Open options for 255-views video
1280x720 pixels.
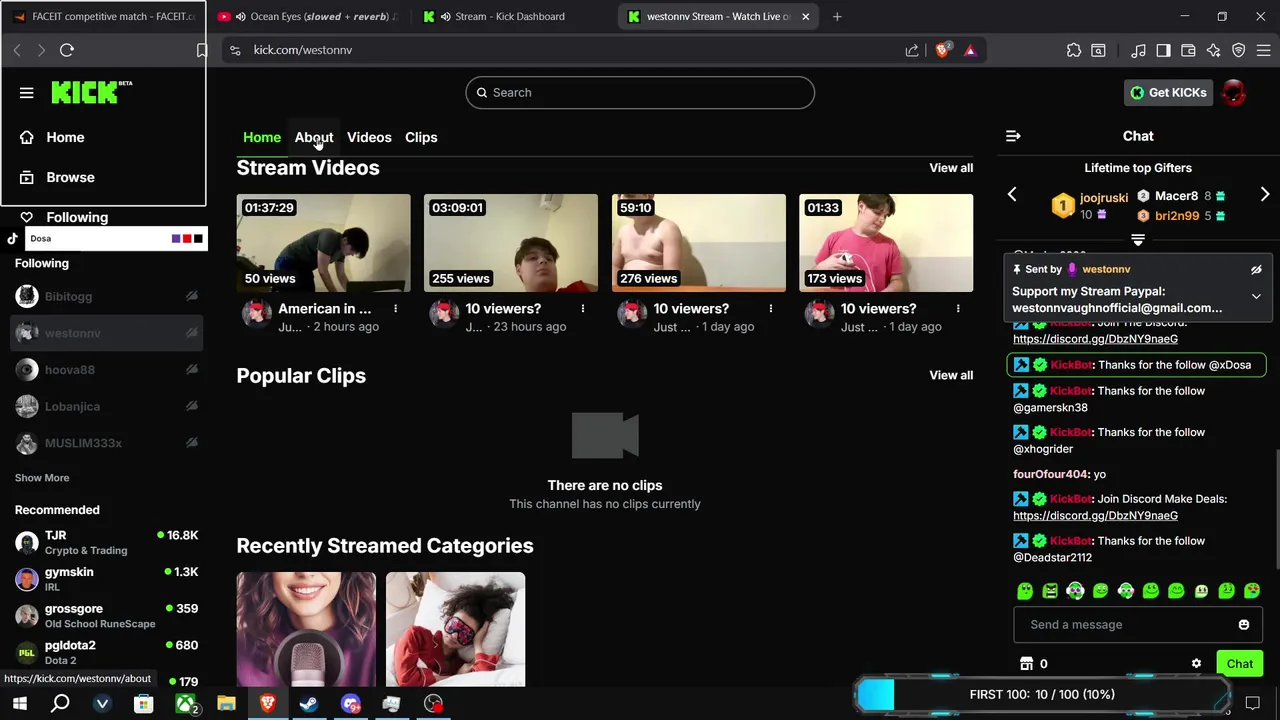coord(583,309)
